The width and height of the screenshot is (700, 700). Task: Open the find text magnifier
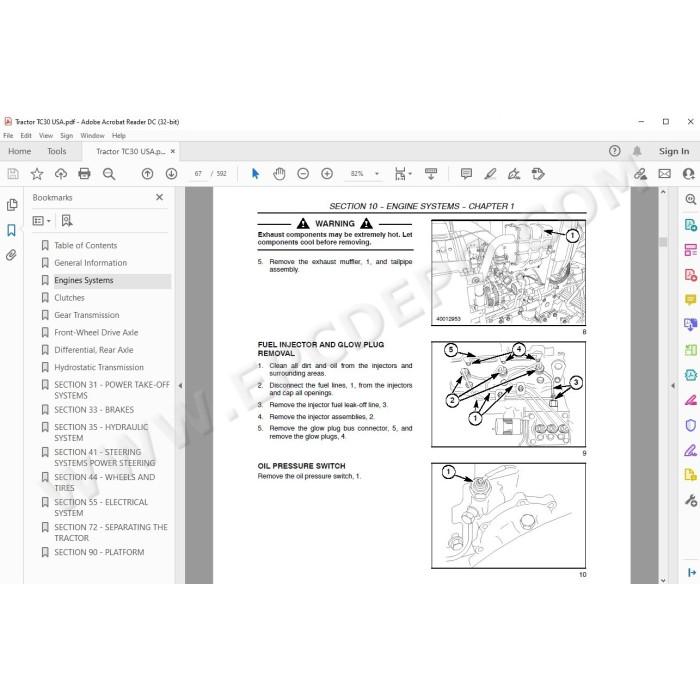[109, 174]
